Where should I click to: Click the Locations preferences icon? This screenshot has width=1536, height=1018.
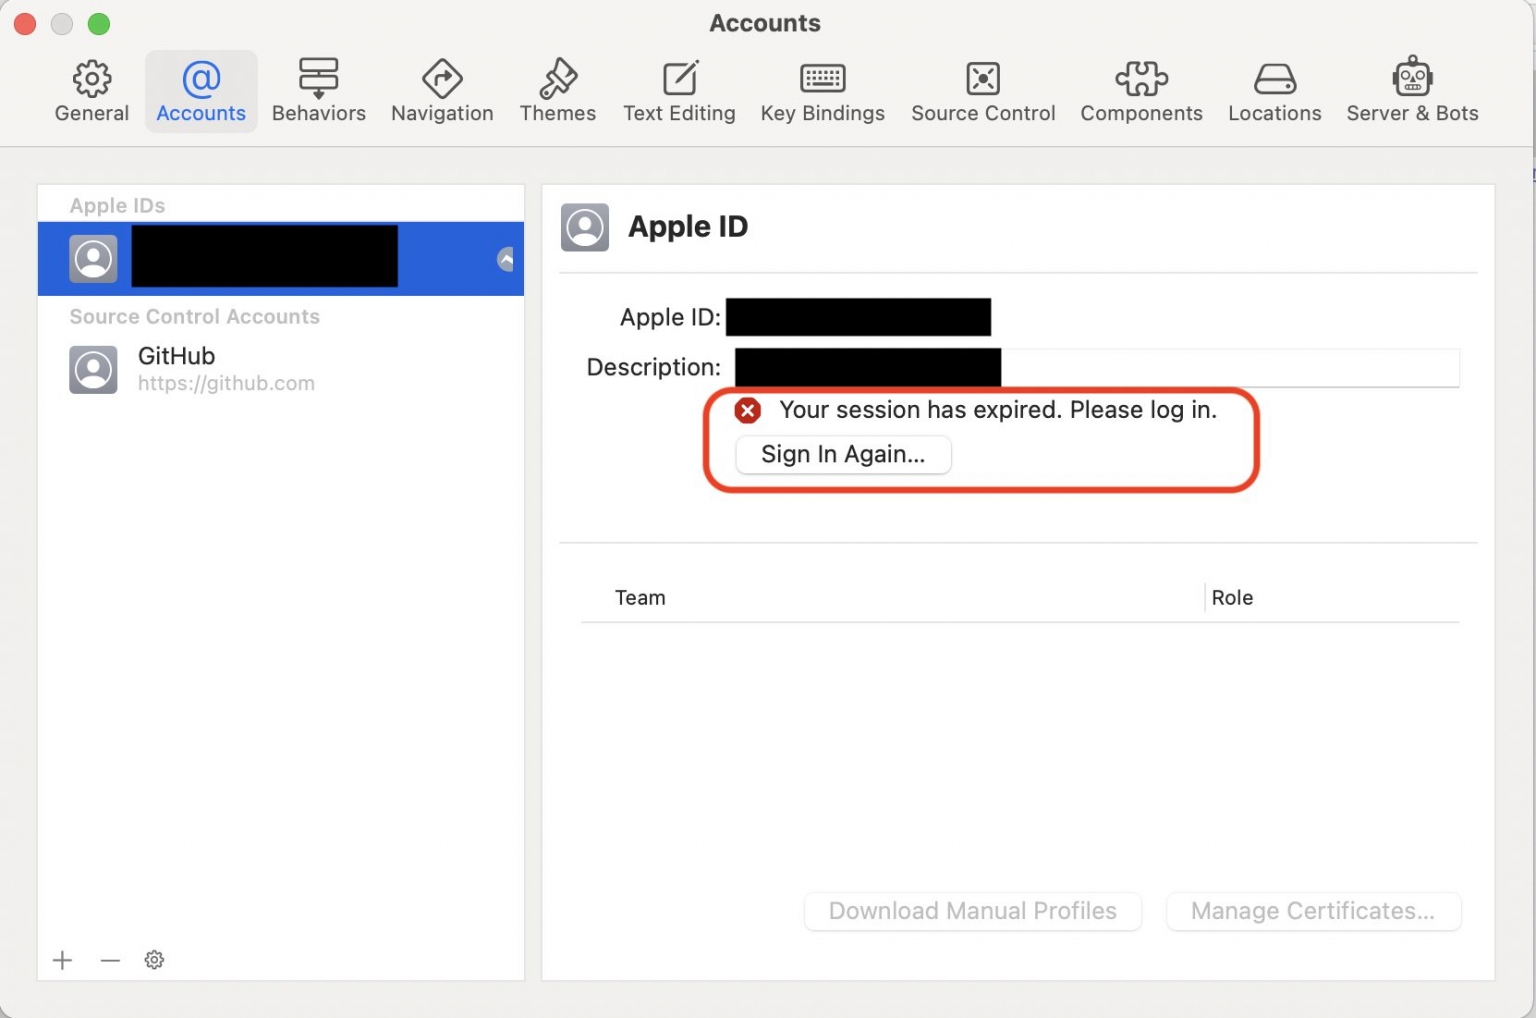tap(1274, 90)
